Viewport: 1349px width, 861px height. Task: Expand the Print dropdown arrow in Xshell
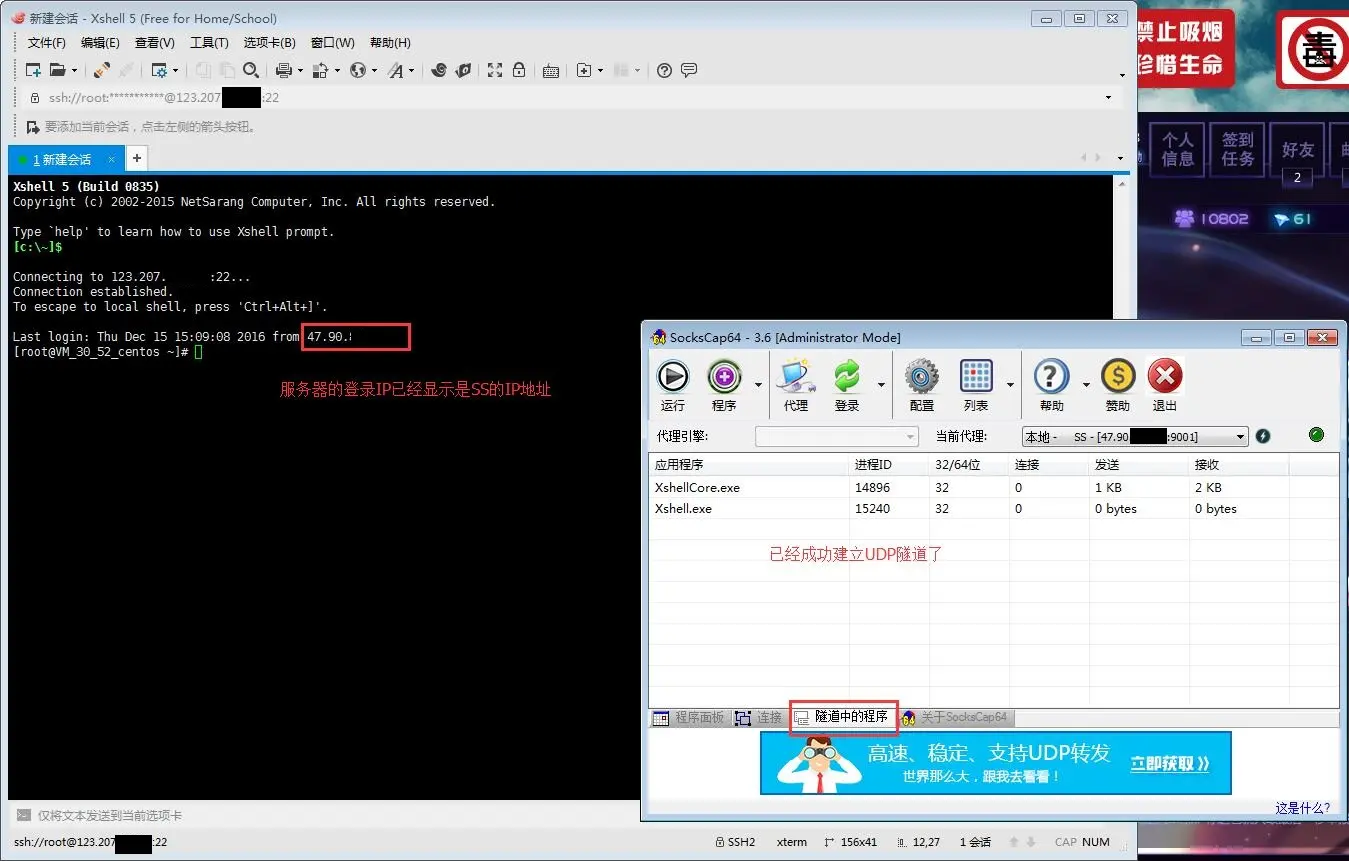[x=300, y=70]
